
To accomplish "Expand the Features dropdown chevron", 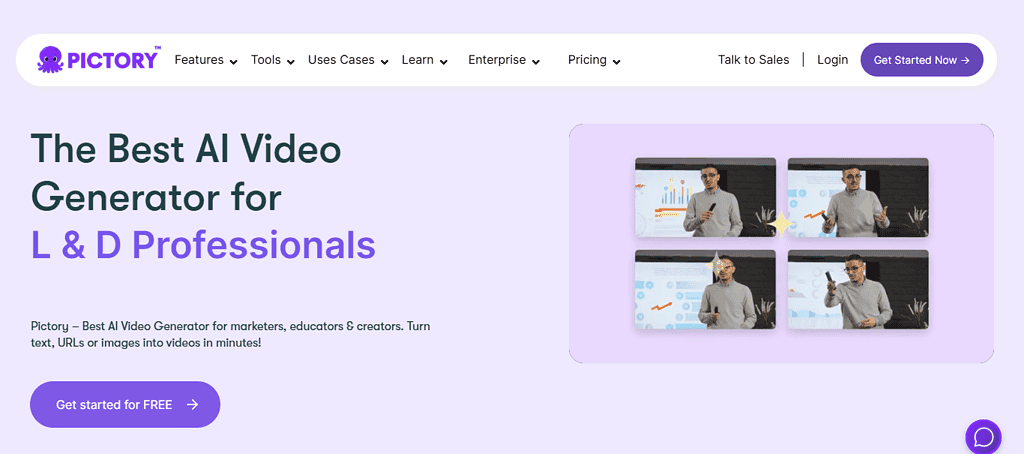I will [234, 62].
